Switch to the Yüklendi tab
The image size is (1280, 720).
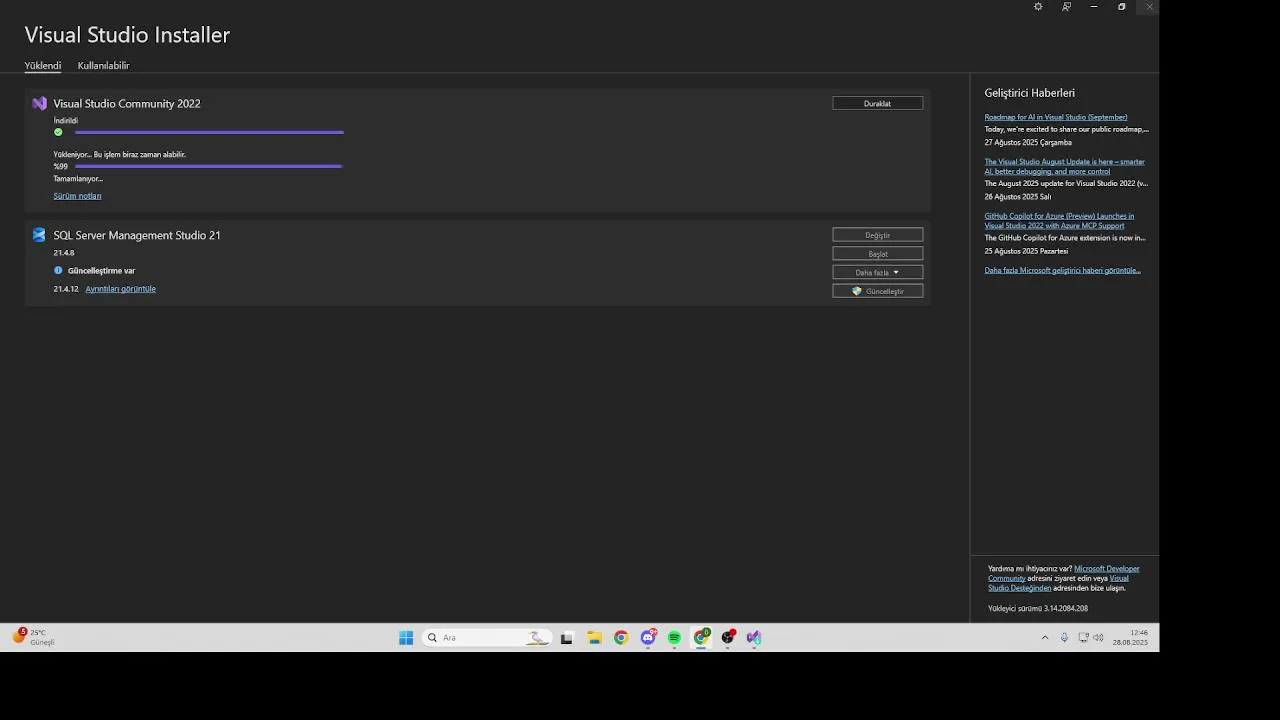coord(43,66)
